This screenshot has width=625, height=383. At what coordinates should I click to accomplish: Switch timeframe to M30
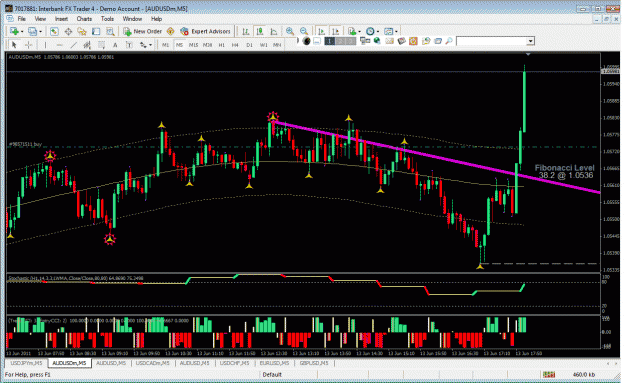(x=207, y=45)
